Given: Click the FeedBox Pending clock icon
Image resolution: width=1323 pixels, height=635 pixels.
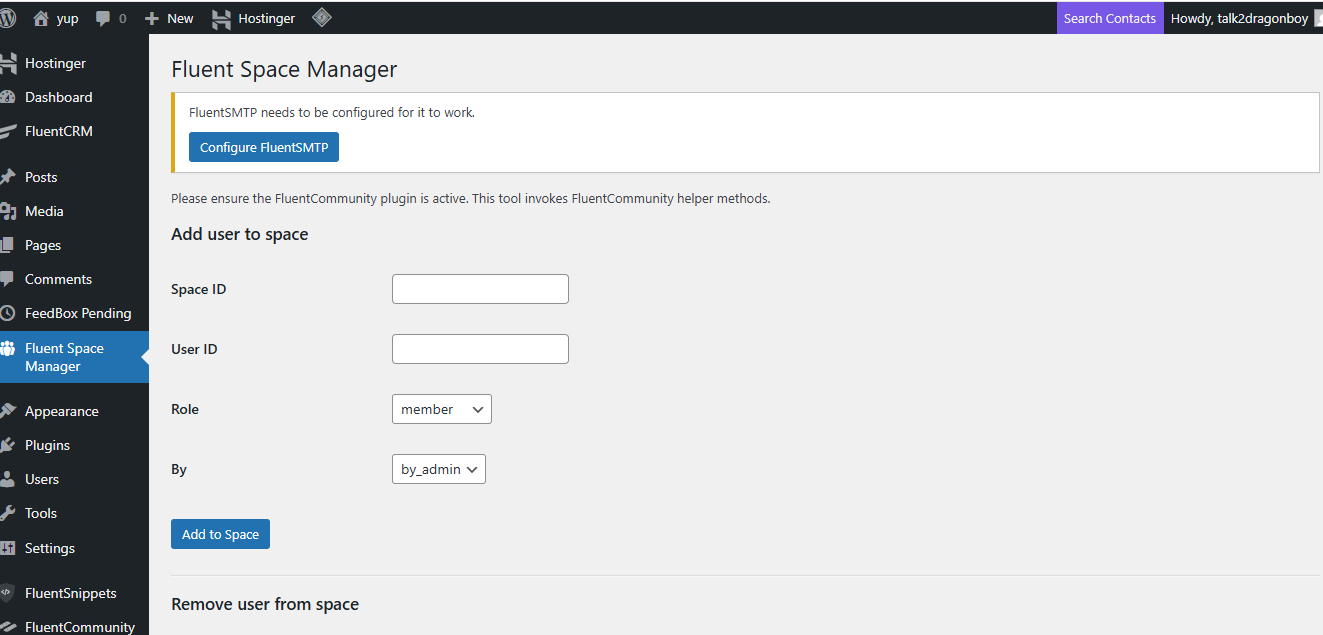Looking at the screenshot, I should [x=8, y=313].
